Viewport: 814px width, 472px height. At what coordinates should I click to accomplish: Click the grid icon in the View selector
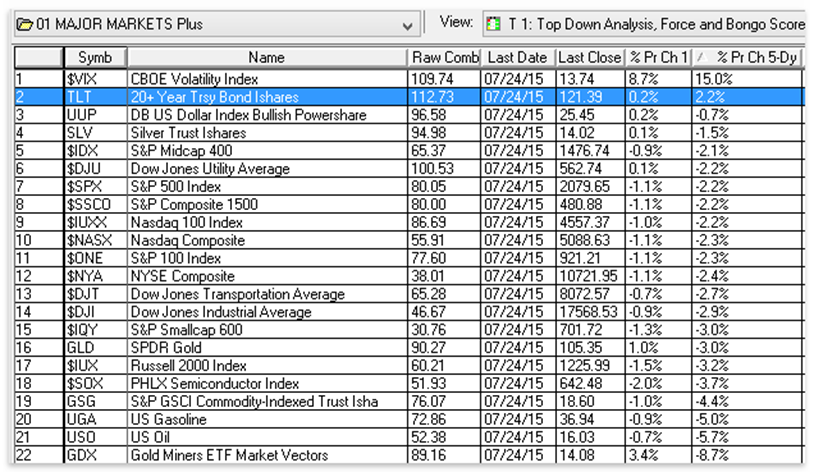point(493,24)
